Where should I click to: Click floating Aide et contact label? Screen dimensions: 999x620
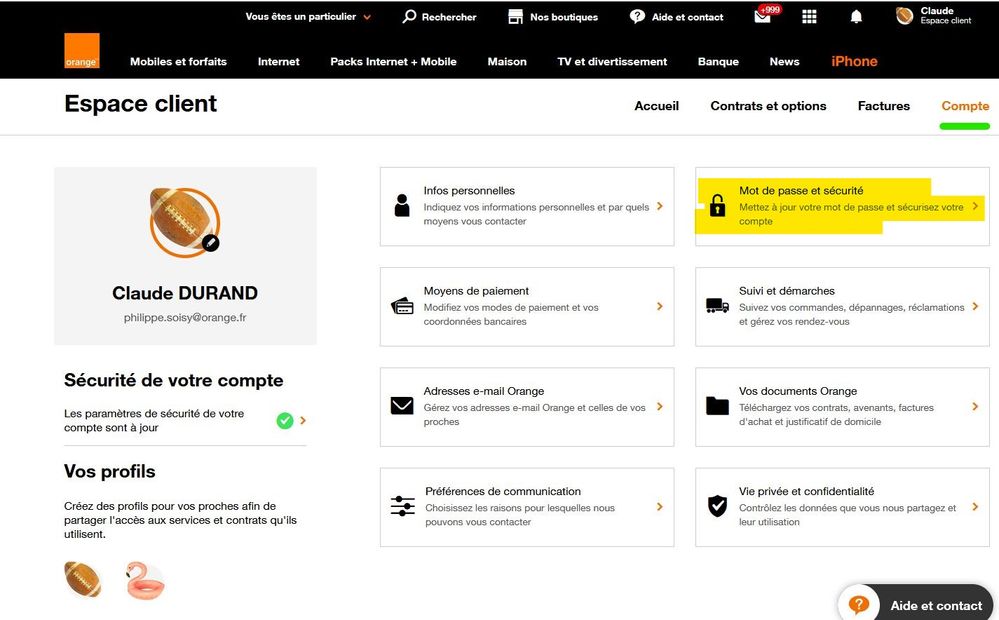(936, 606)
